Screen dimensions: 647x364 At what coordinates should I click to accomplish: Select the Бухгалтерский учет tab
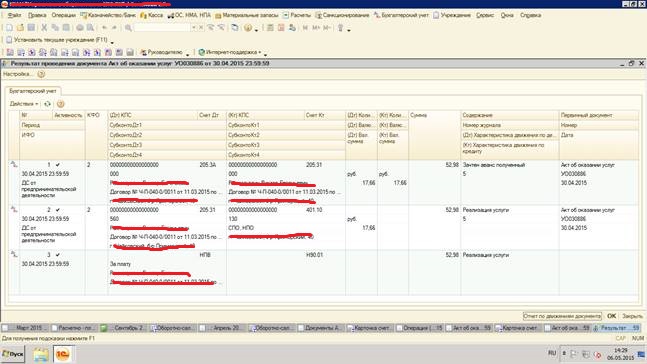pos(33,91)
